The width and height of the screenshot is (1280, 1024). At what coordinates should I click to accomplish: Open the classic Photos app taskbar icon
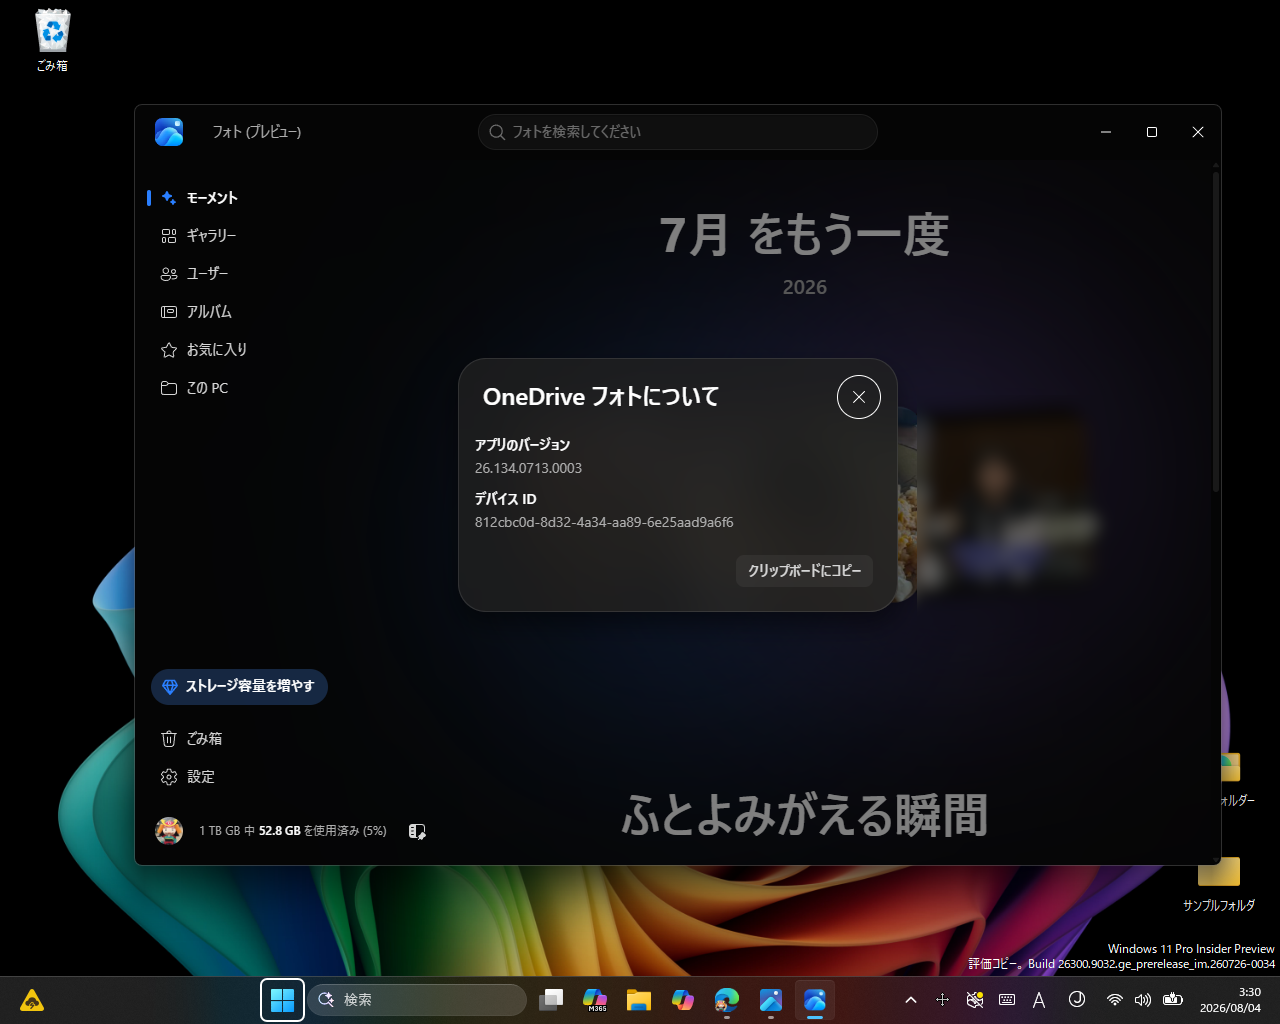point(771,1000)
